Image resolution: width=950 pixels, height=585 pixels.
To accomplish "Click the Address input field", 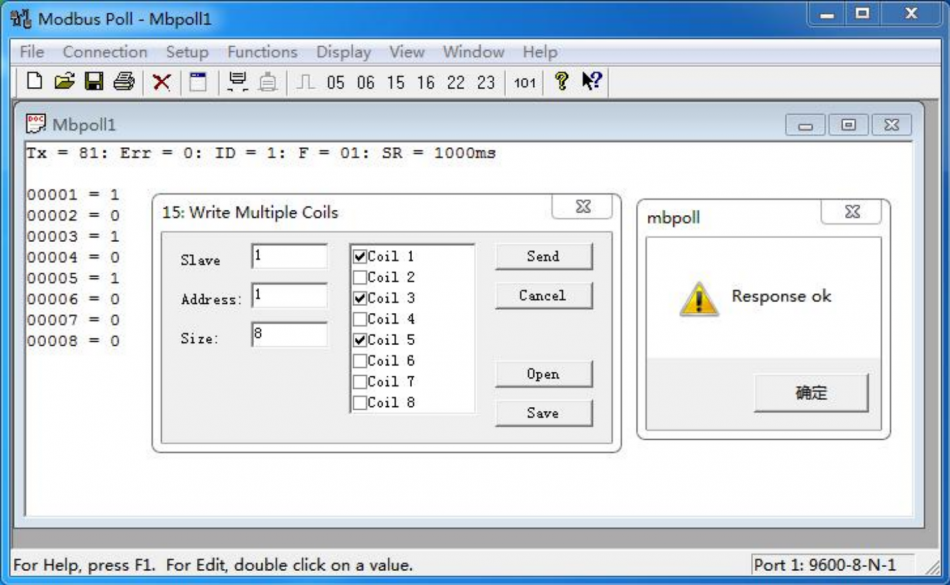I will [x=290, y=296].
